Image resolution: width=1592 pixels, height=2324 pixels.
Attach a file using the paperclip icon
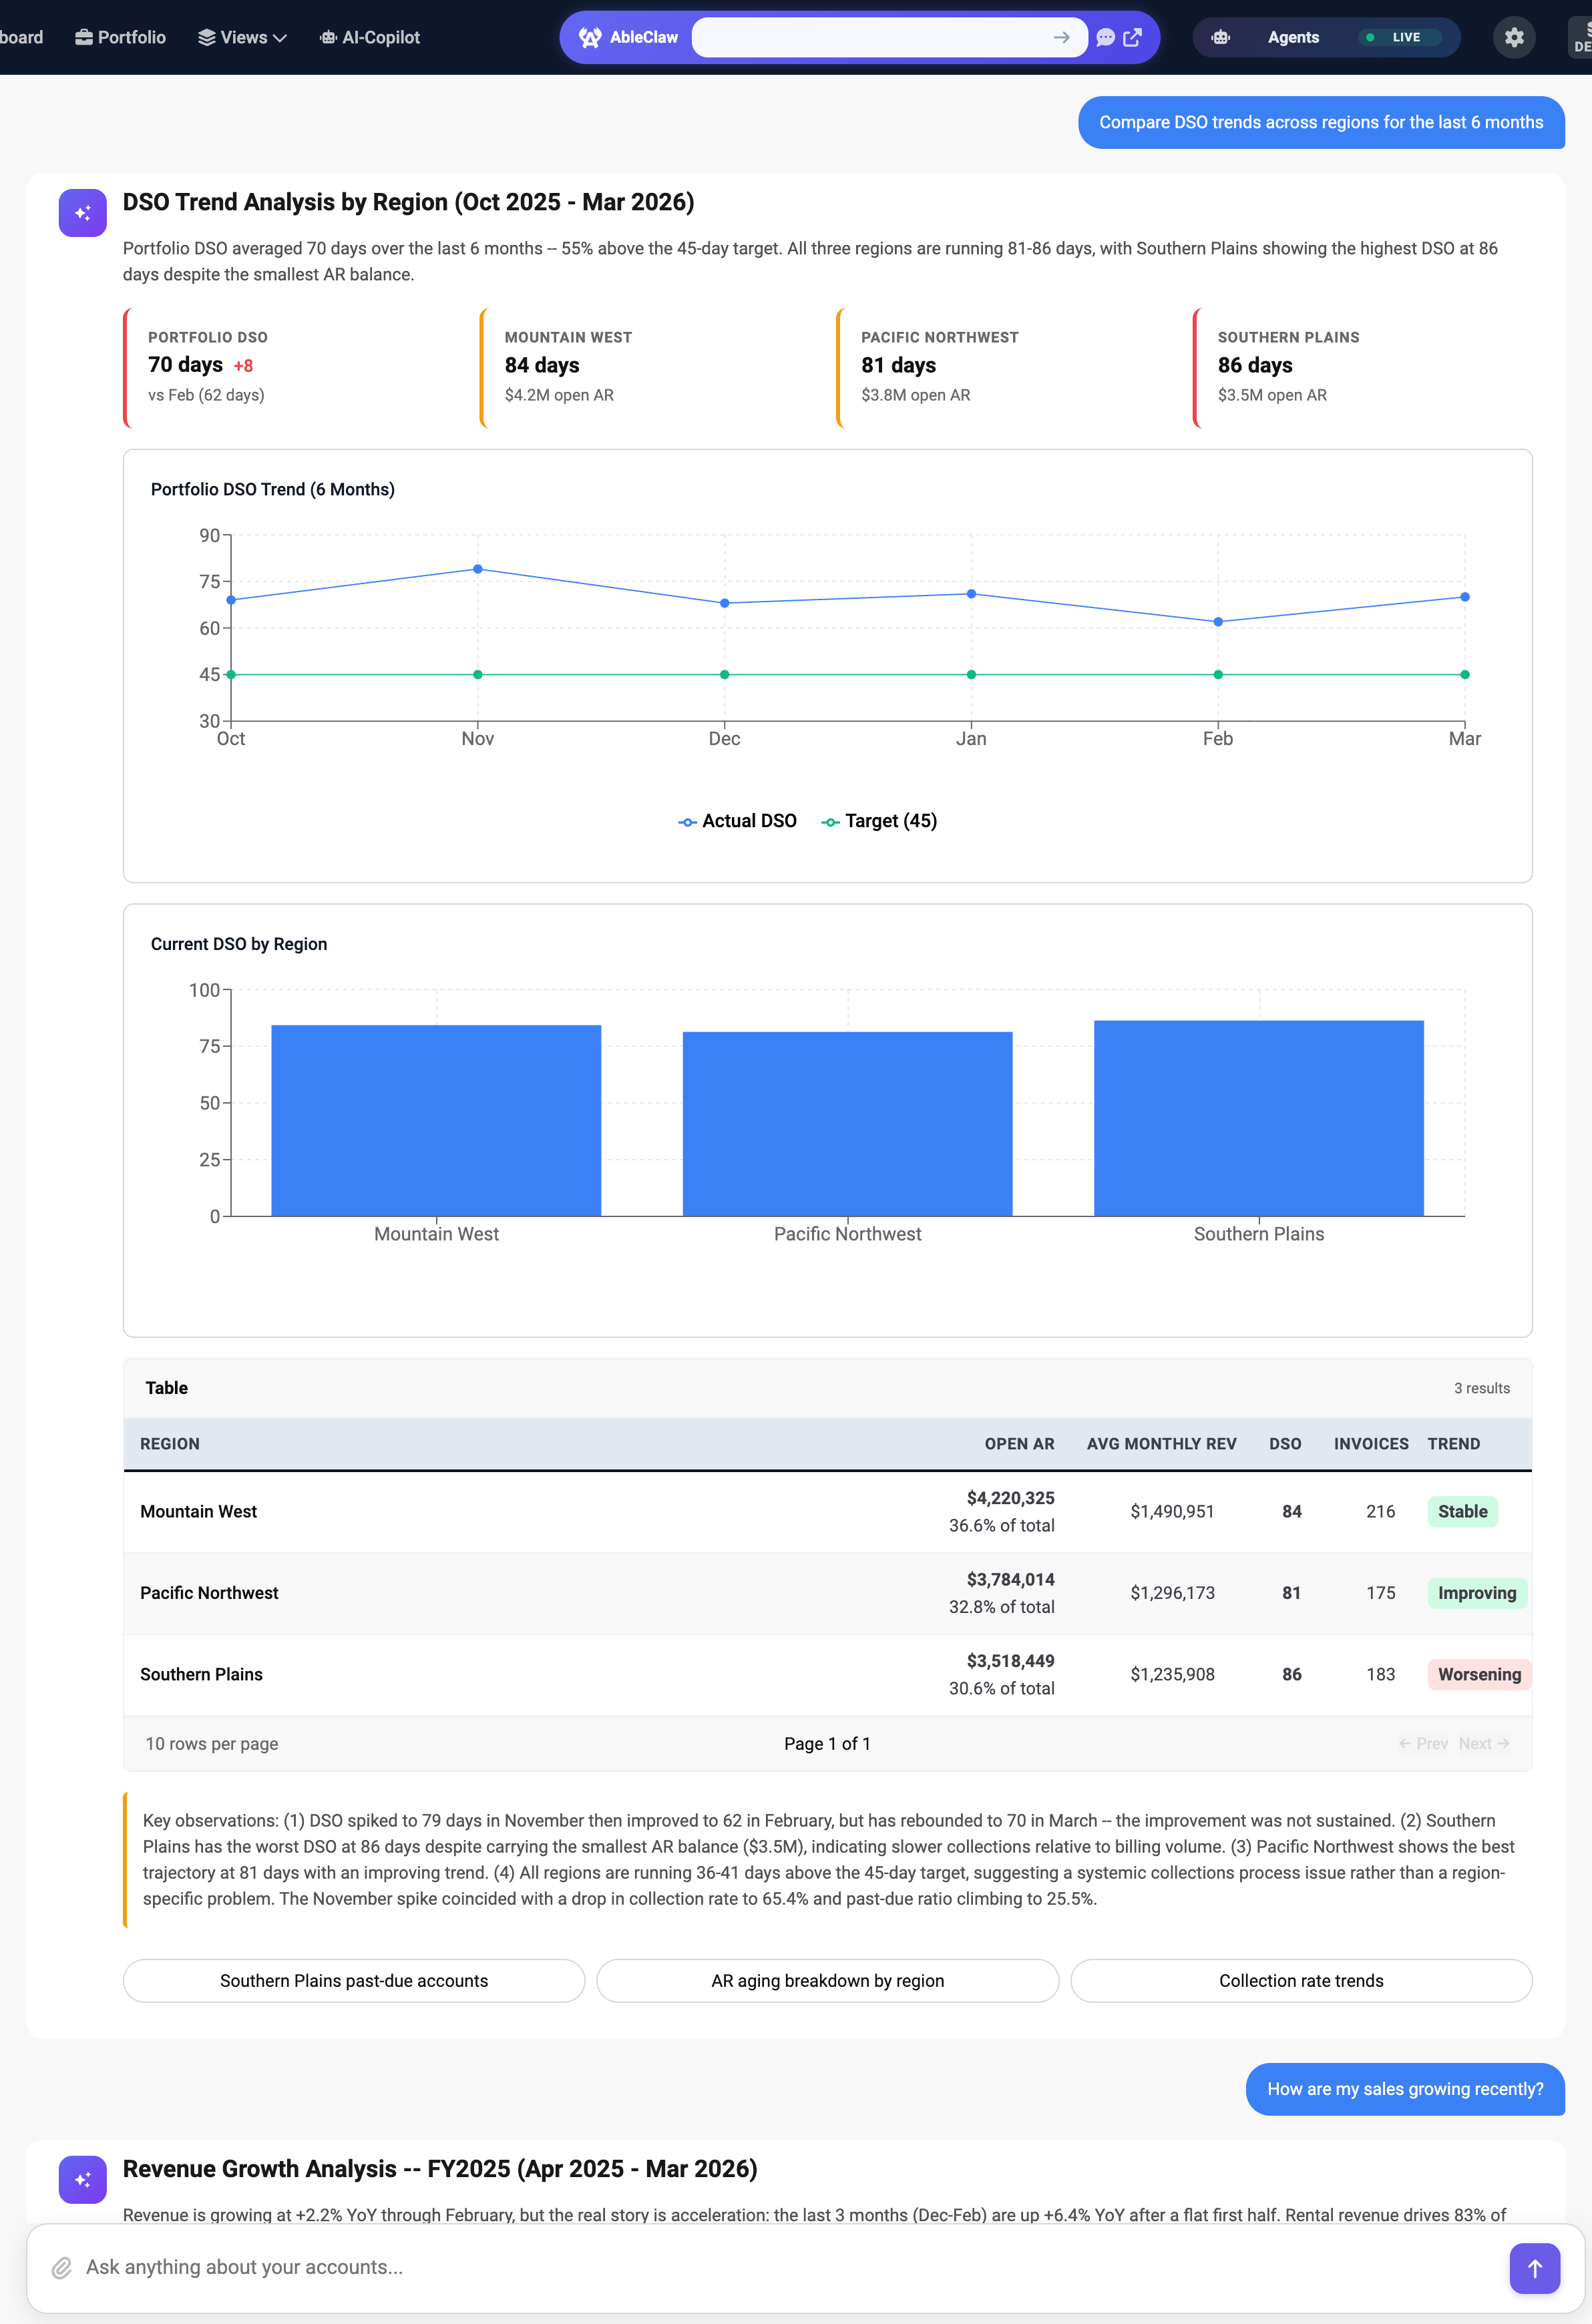pos(63,2267)
